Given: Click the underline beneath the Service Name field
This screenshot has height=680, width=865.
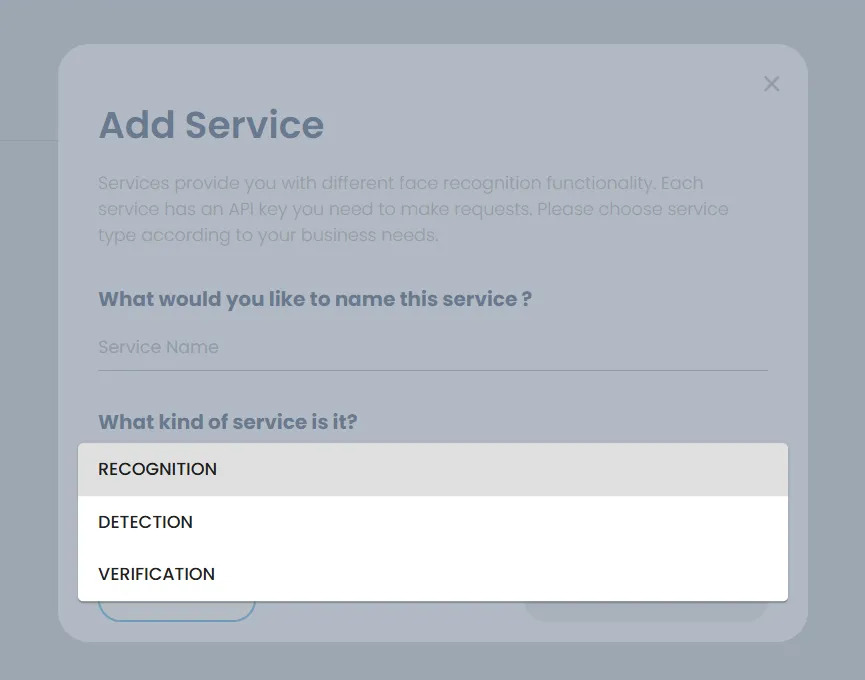Looking at the screenshot, I should click(x=432, y=371).
